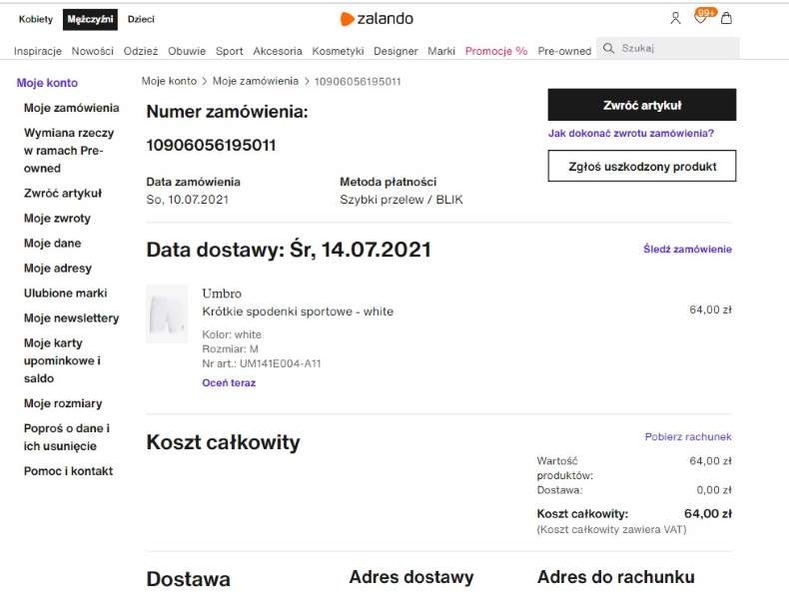Open Ulubione marki in the sidebar

coord(65,293)
